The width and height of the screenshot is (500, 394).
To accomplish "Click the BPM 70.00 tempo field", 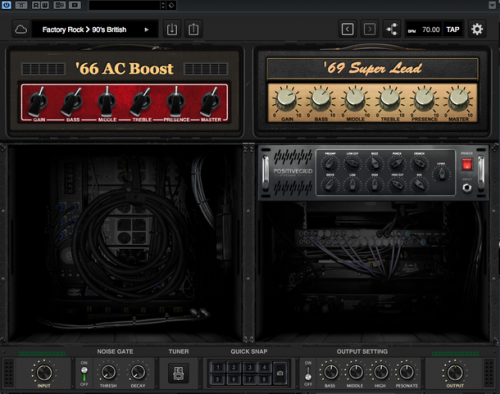I will (424, 30).
